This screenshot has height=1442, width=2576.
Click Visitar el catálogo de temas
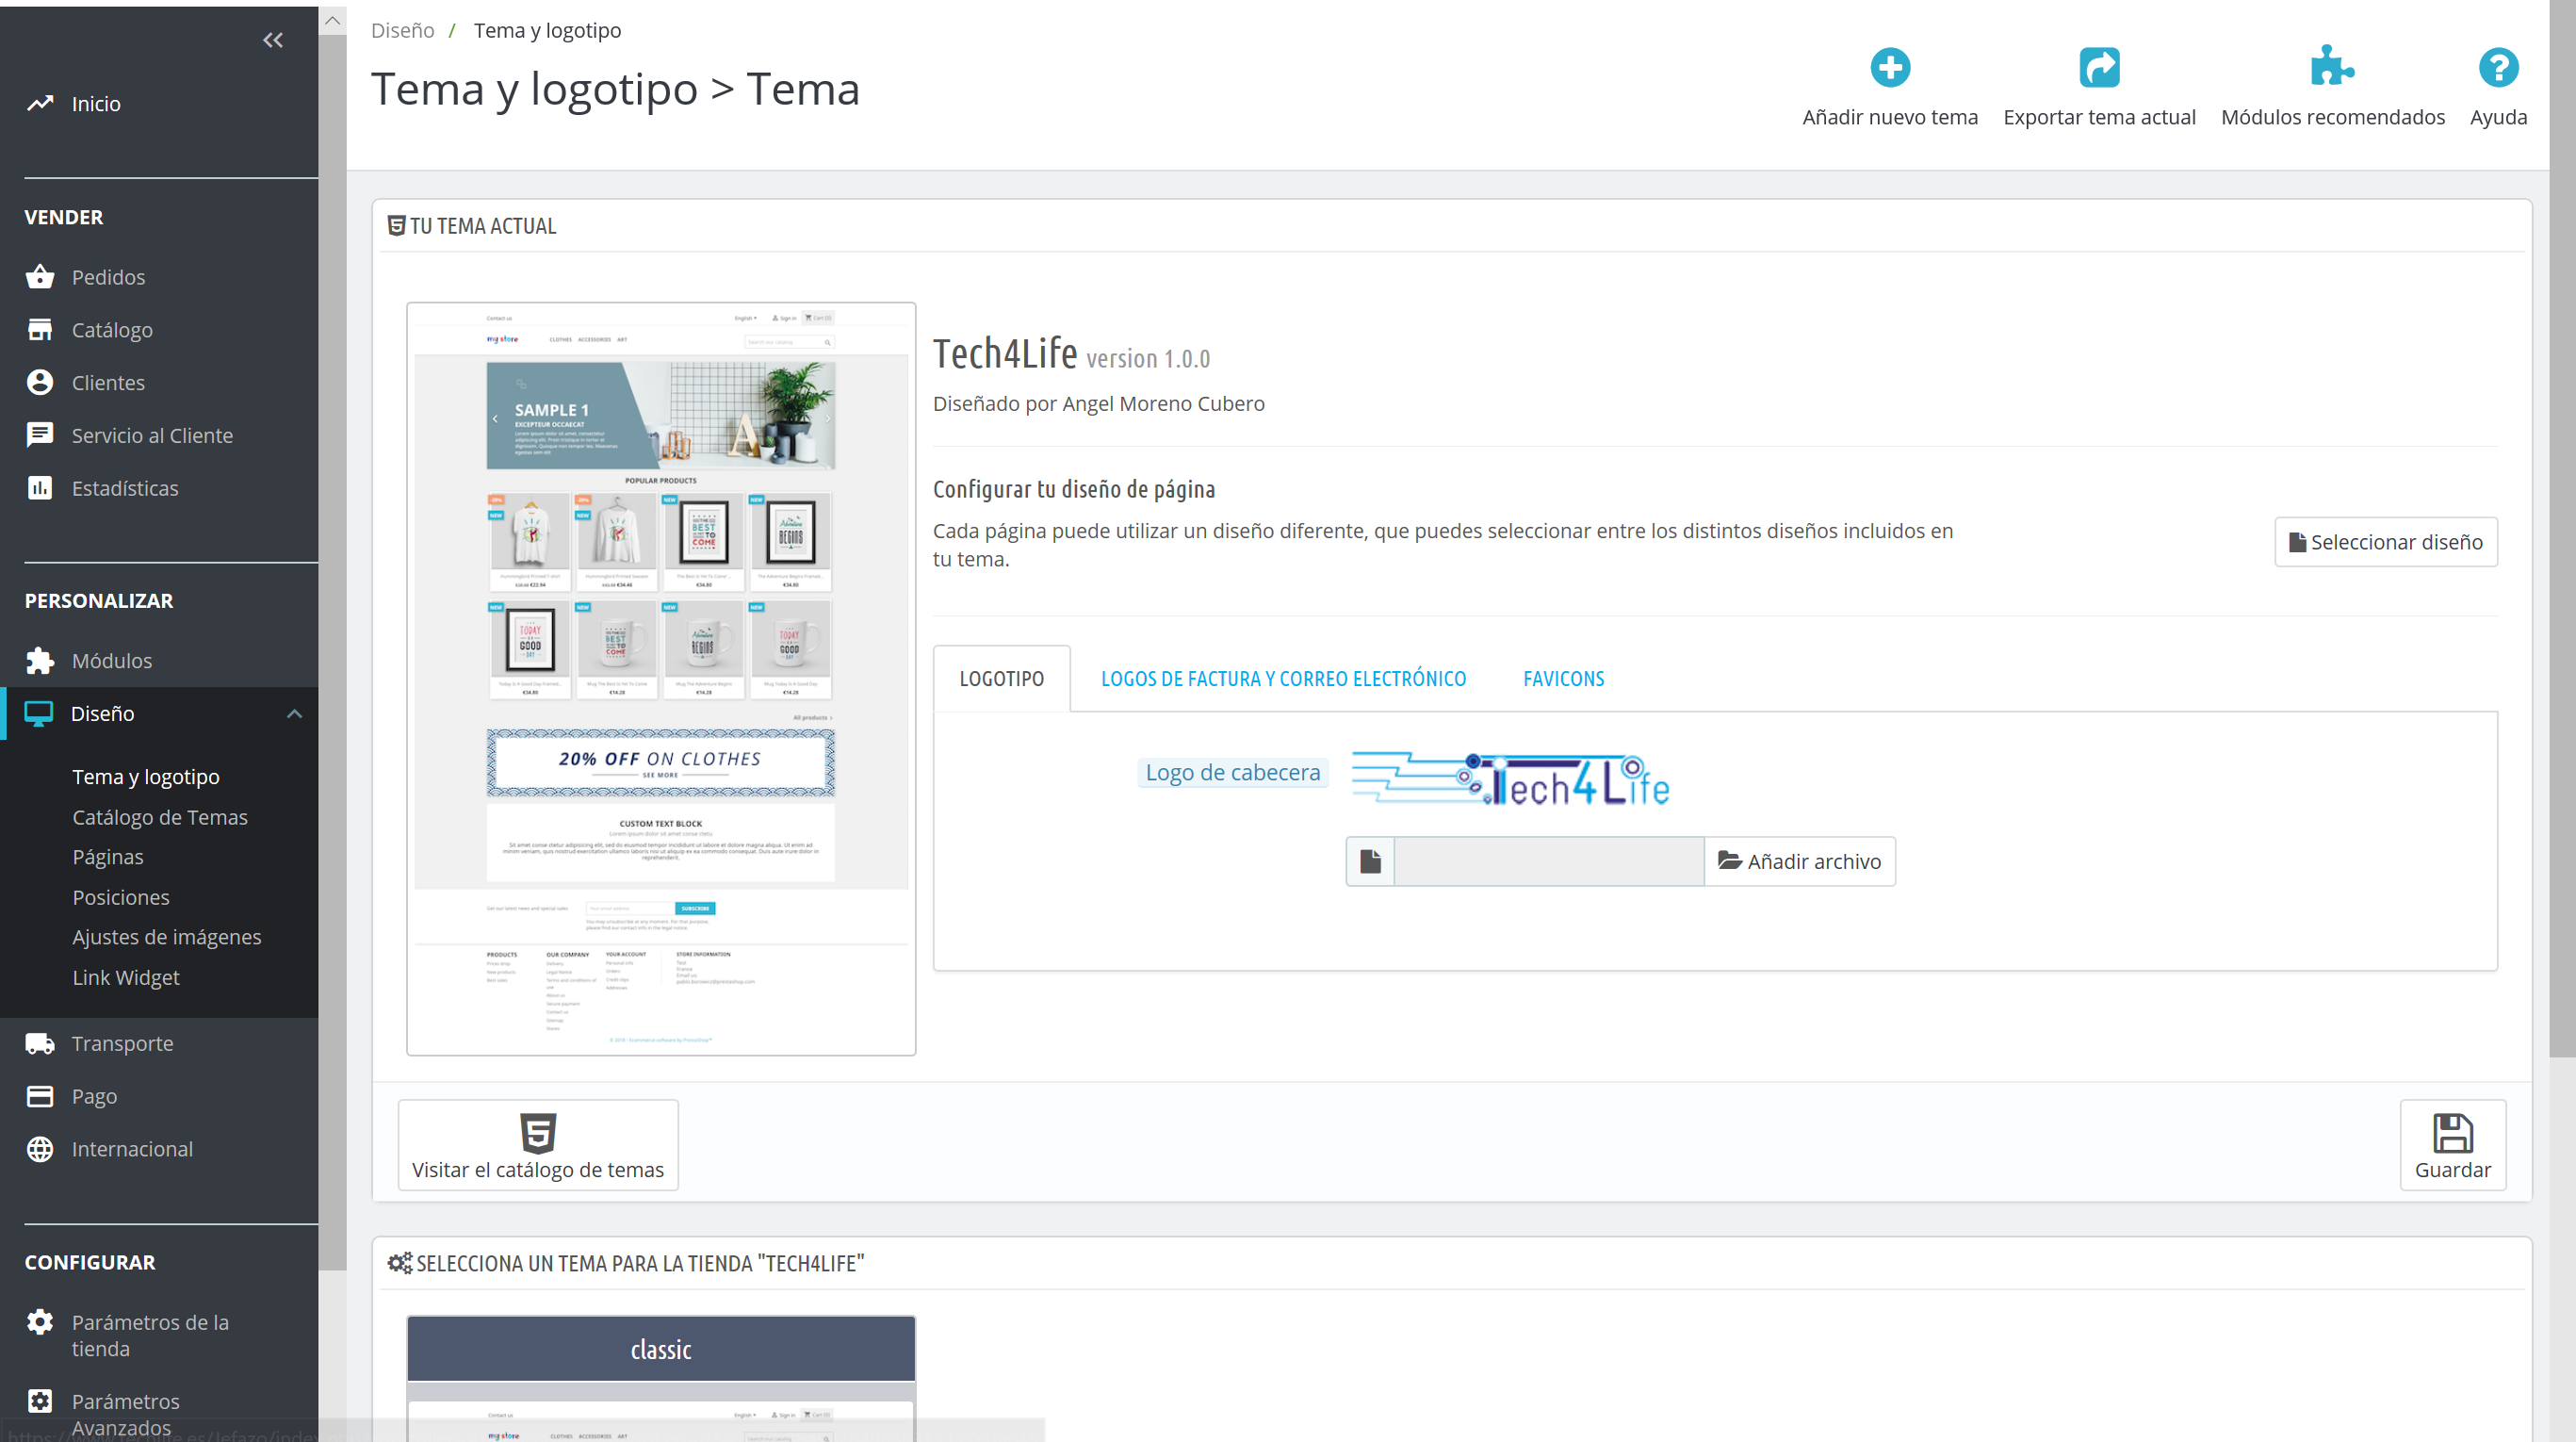click(537, 1145)
